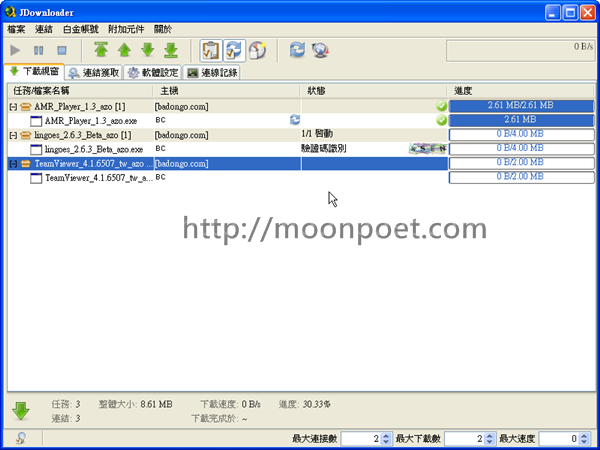Move selected item down one position
Screen dimensions: 600x450
pyautogui.click(x=148, y=50)
